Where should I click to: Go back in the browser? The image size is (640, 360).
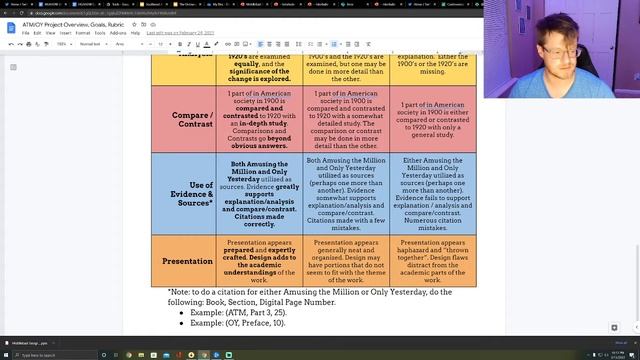point(5,13)
